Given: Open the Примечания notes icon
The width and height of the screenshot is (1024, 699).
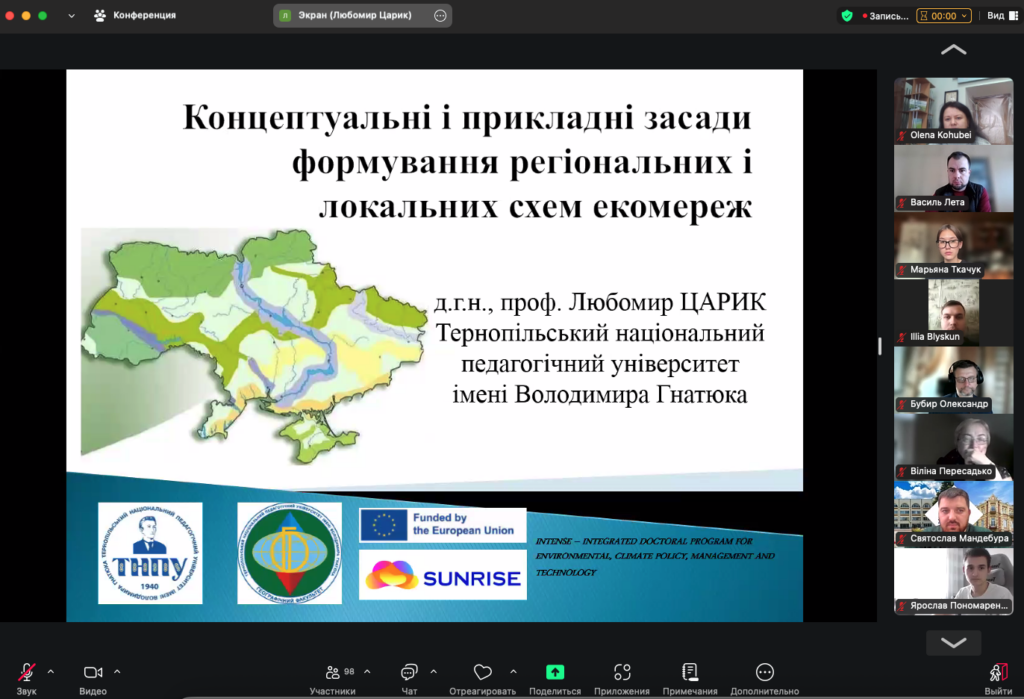Looking at the screenshot, I should 690,673.
